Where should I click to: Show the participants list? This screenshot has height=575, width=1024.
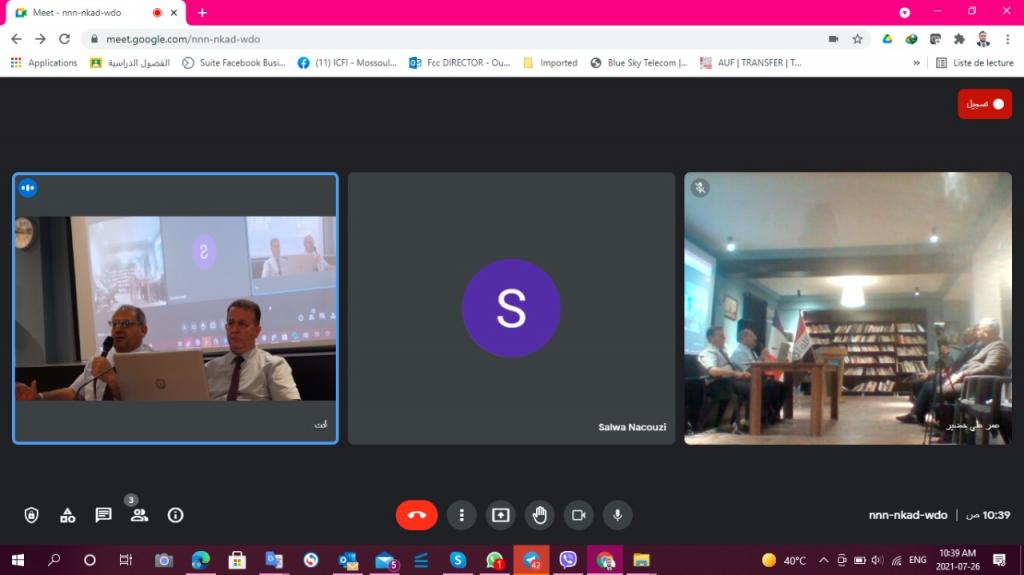139,515
